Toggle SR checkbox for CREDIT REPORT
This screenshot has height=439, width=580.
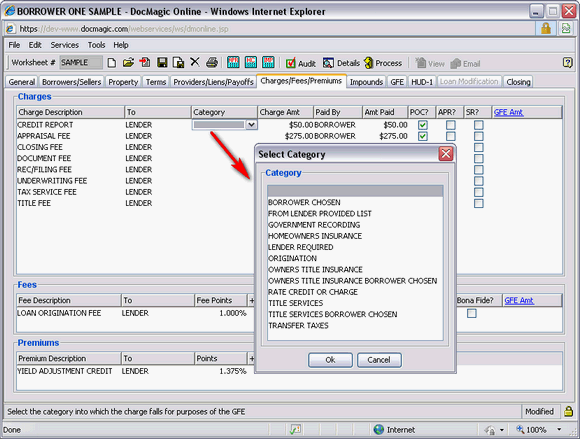[479, 125]
